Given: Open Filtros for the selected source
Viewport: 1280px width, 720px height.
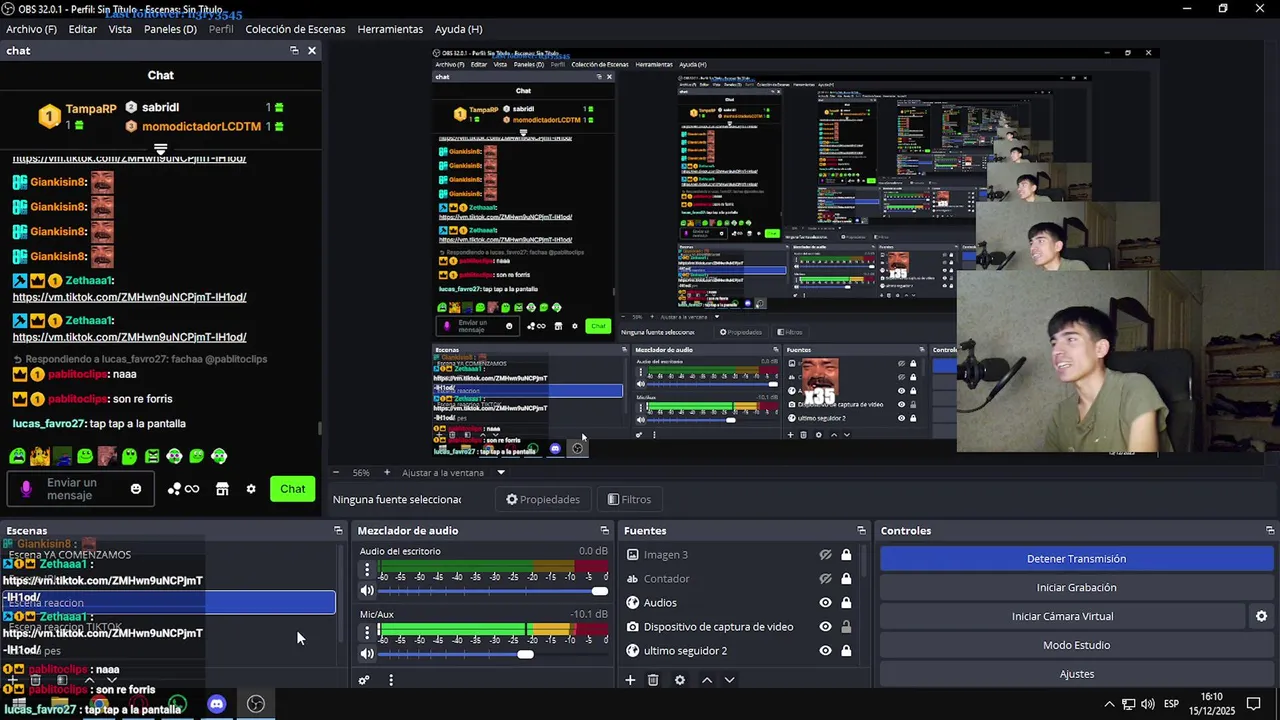Looking at the screenshot, I should point(629,499).
